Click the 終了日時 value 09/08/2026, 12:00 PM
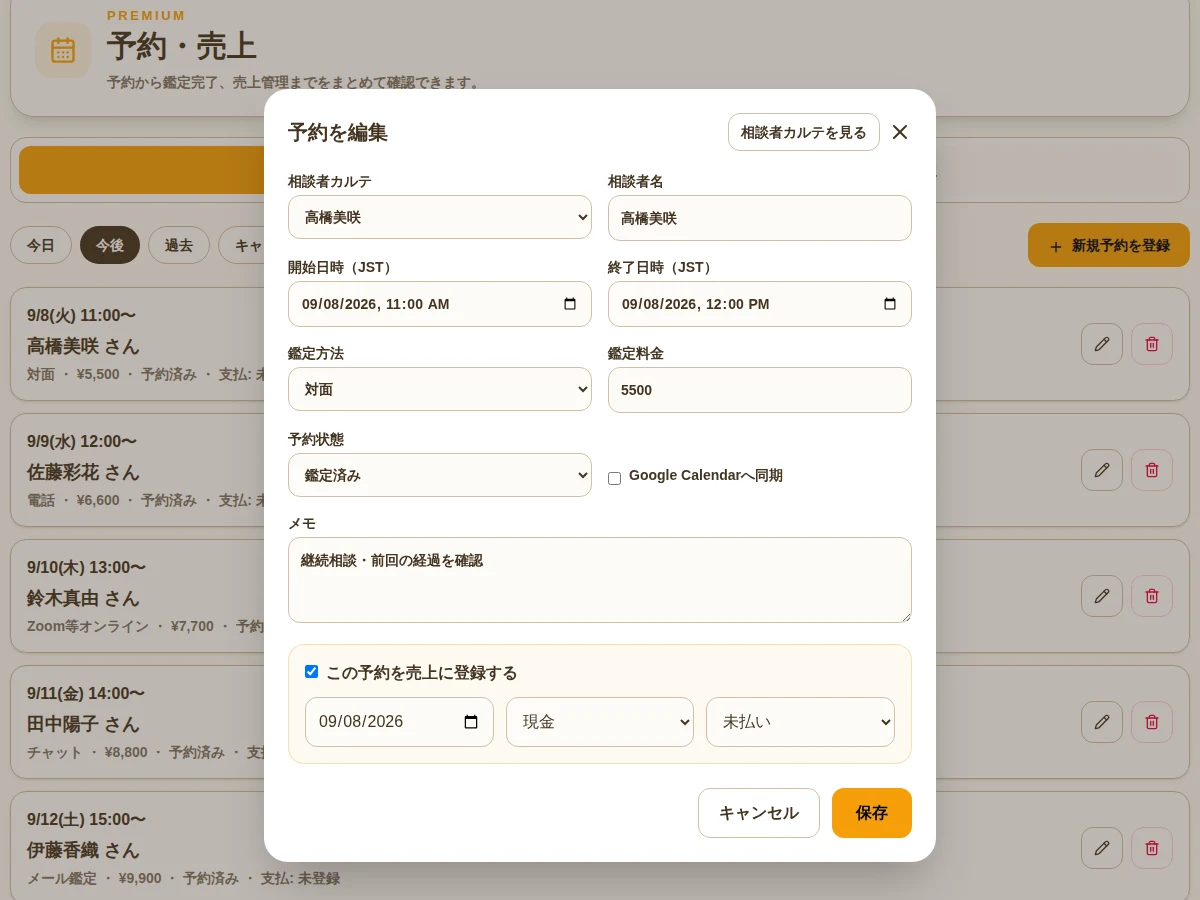Viewport: 1200px width, 900px height. tap(696, 304)
